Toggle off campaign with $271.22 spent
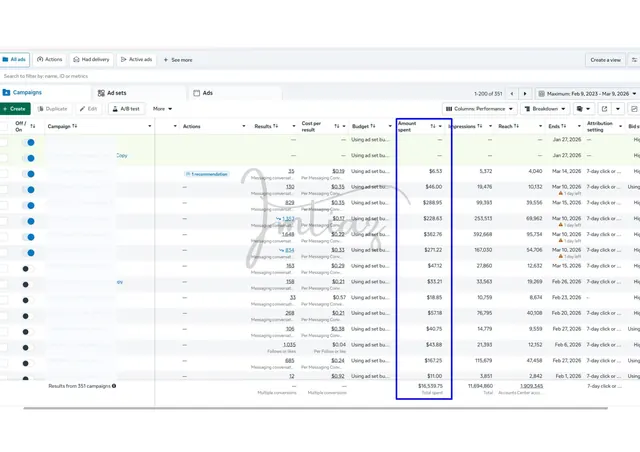 click(28, 253)
